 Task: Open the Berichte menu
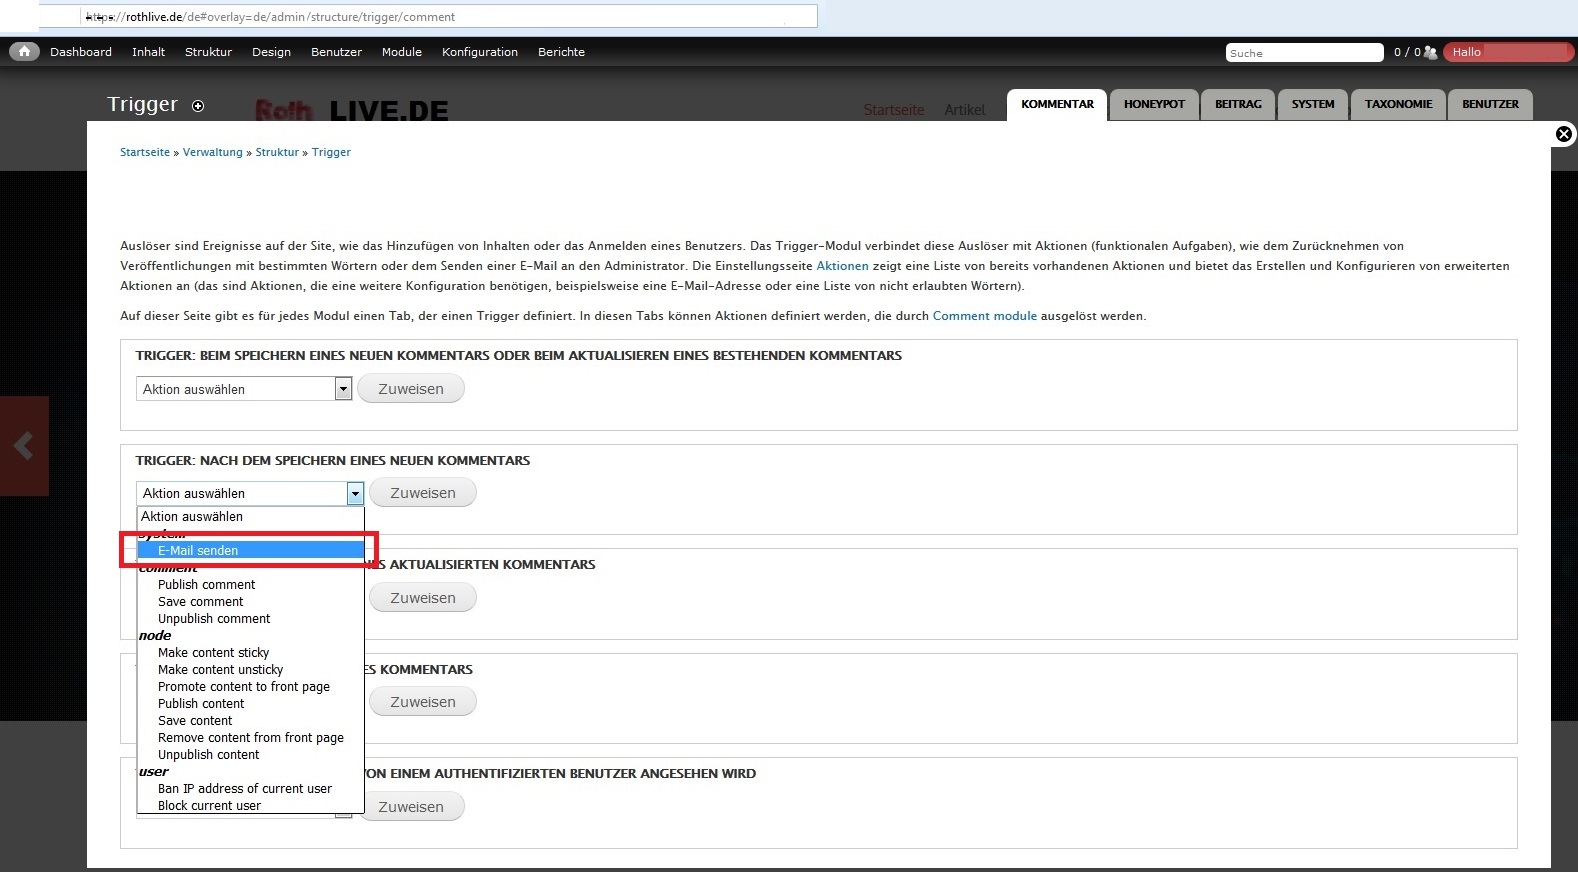tap(561, 52)
